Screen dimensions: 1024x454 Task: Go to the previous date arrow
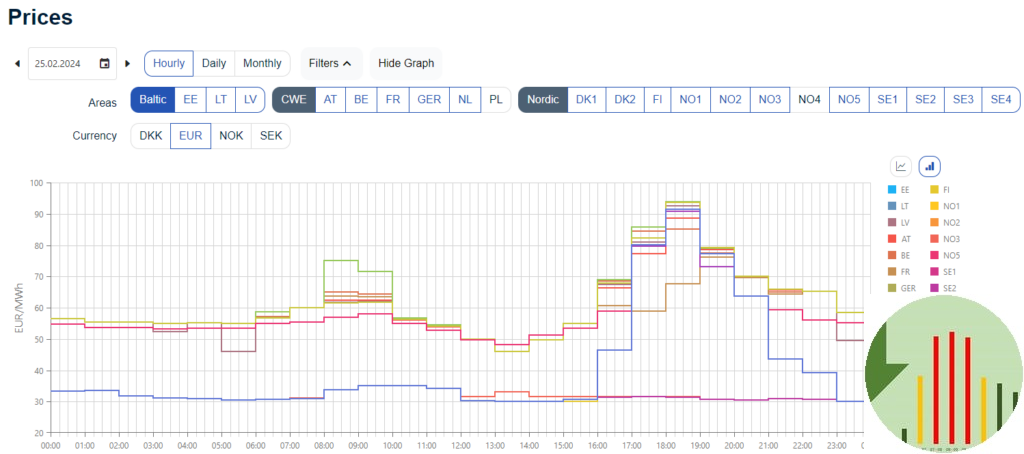point(17,63)
